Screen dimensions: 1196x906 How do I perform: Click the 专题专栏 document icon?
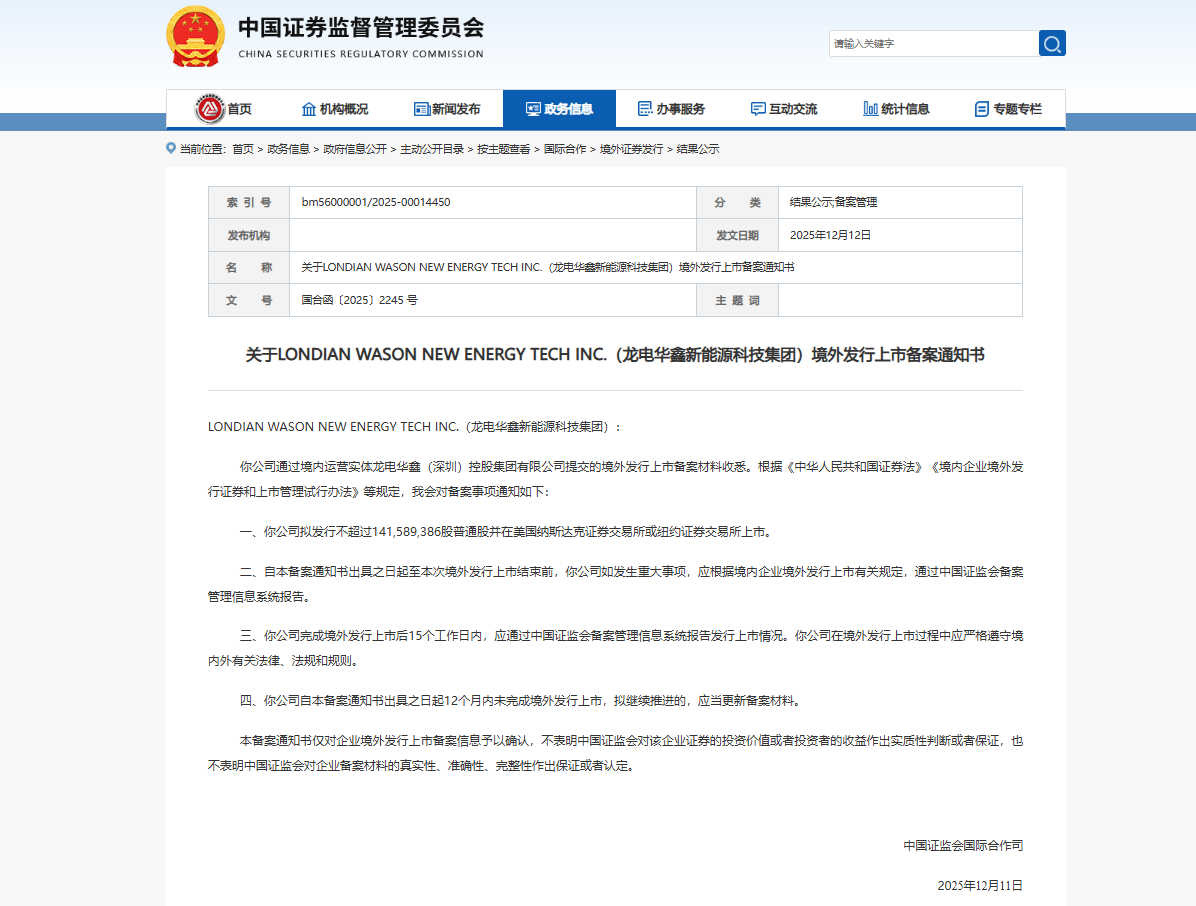point(984,109)
